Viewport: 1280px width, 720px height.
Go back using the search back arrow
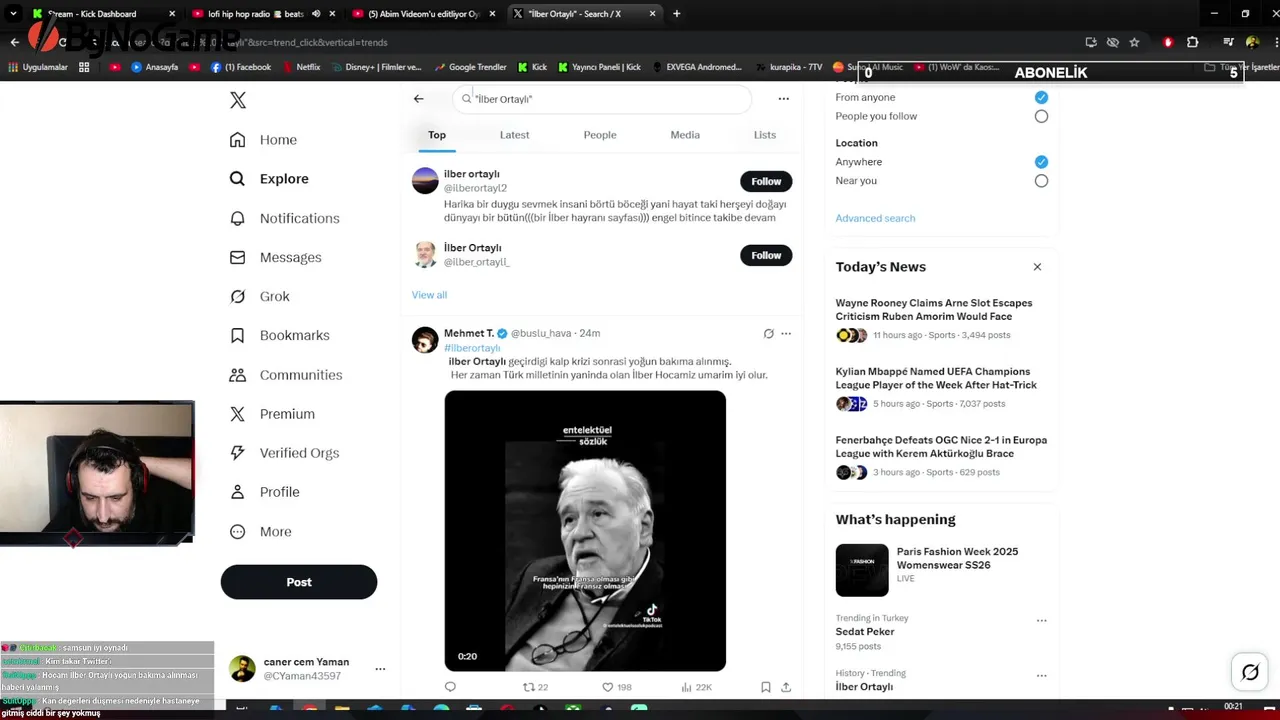click(x=419, y=99)
